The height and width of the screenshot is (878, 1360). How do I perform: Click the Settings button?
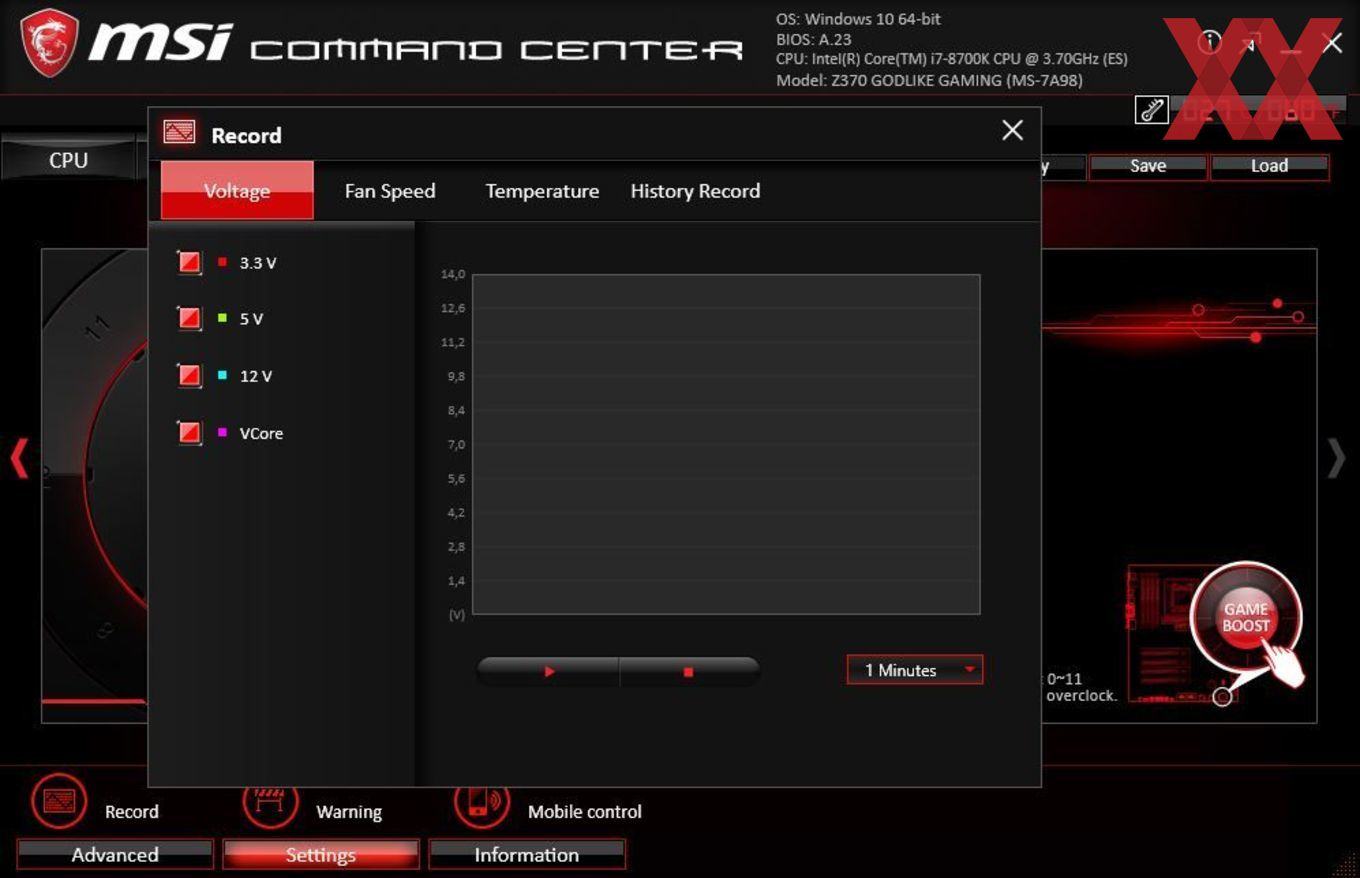coord(320,855)
